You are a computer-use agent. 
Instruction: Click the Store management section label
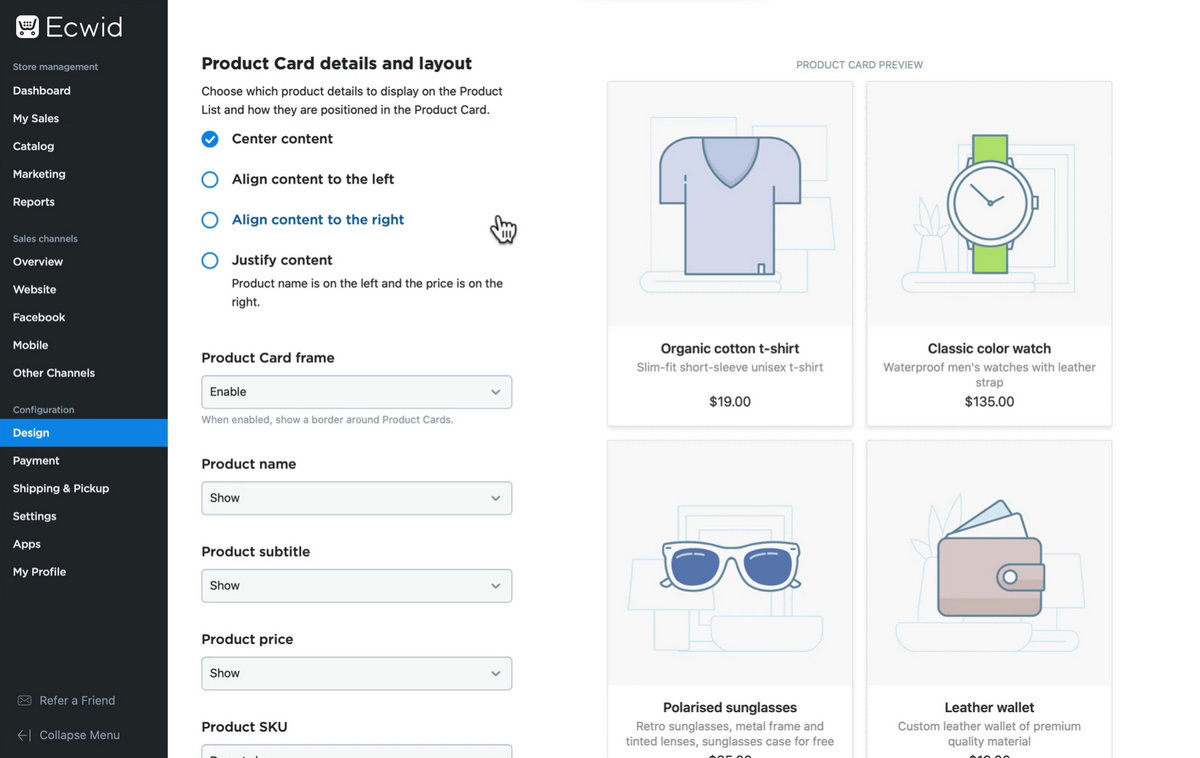coord(55,67)
